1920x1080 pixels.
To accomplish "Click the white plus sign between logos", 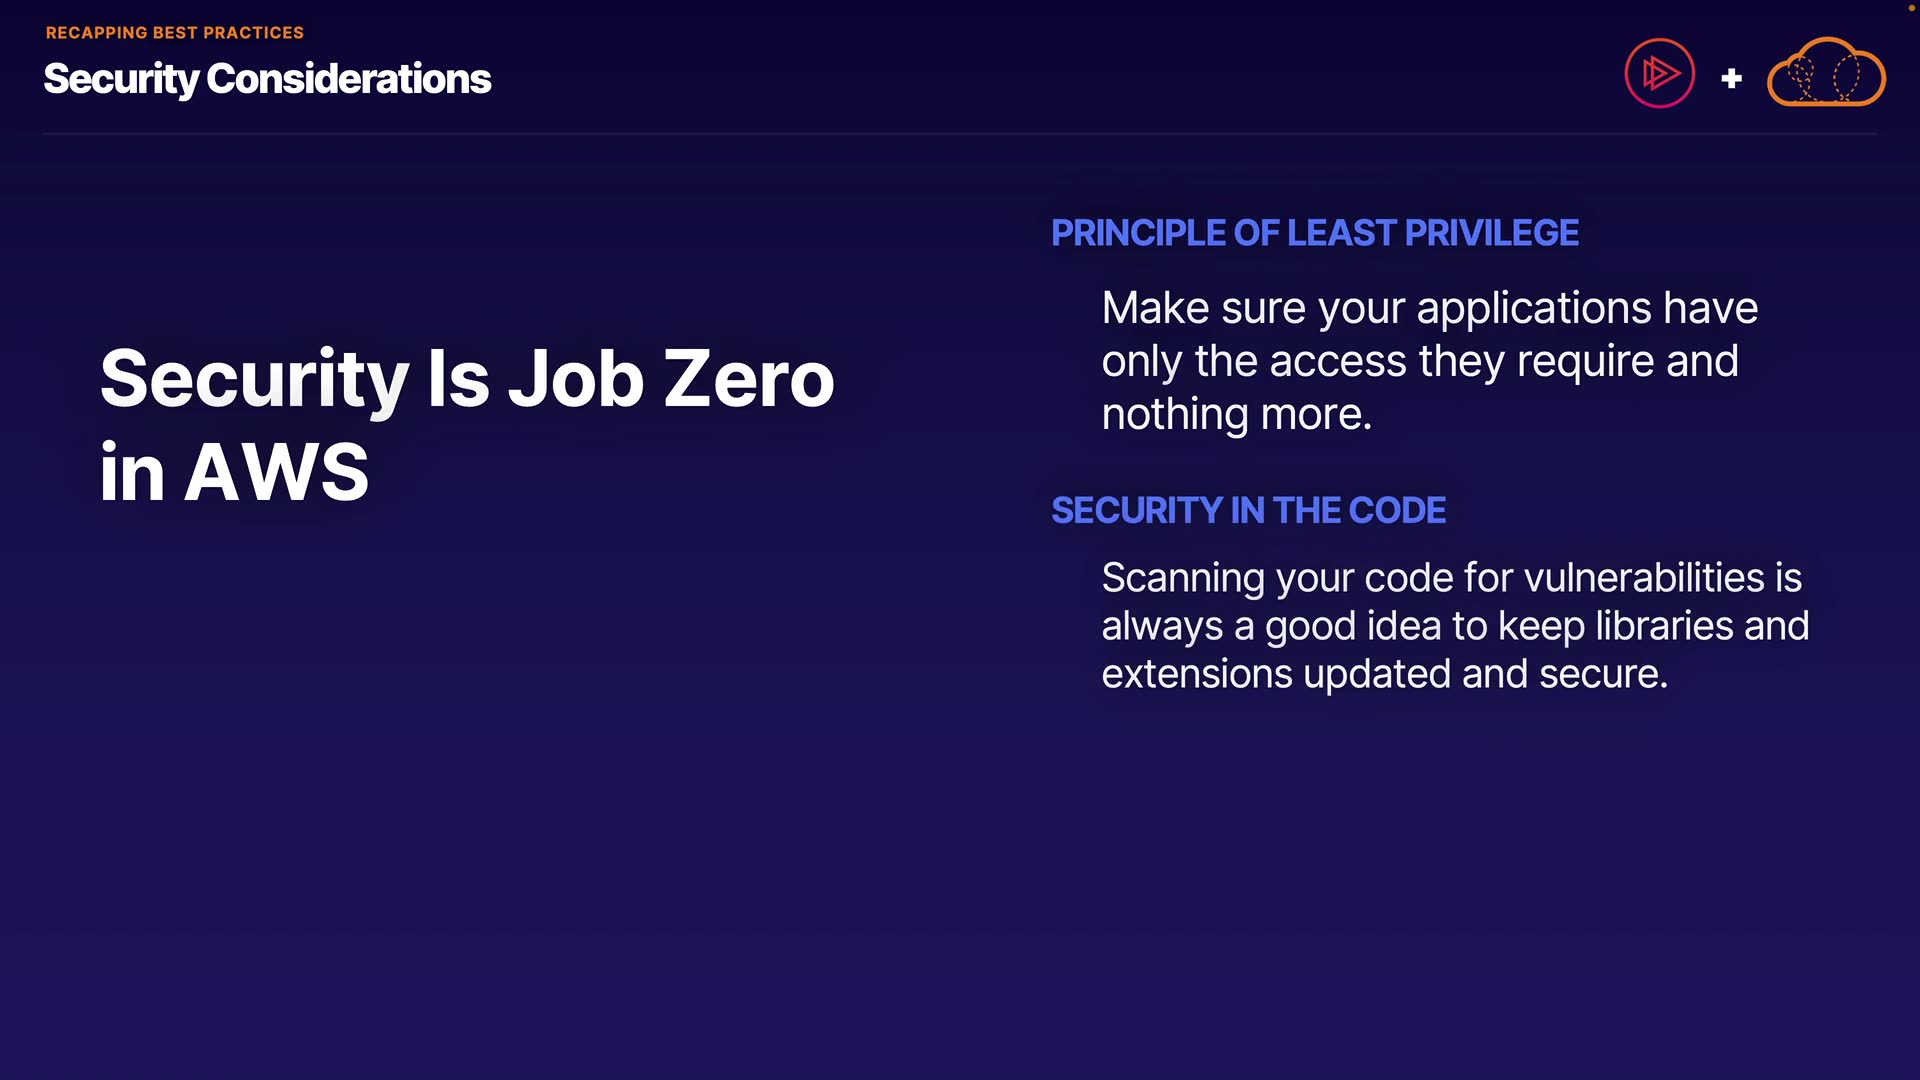I will point(1731,78).
